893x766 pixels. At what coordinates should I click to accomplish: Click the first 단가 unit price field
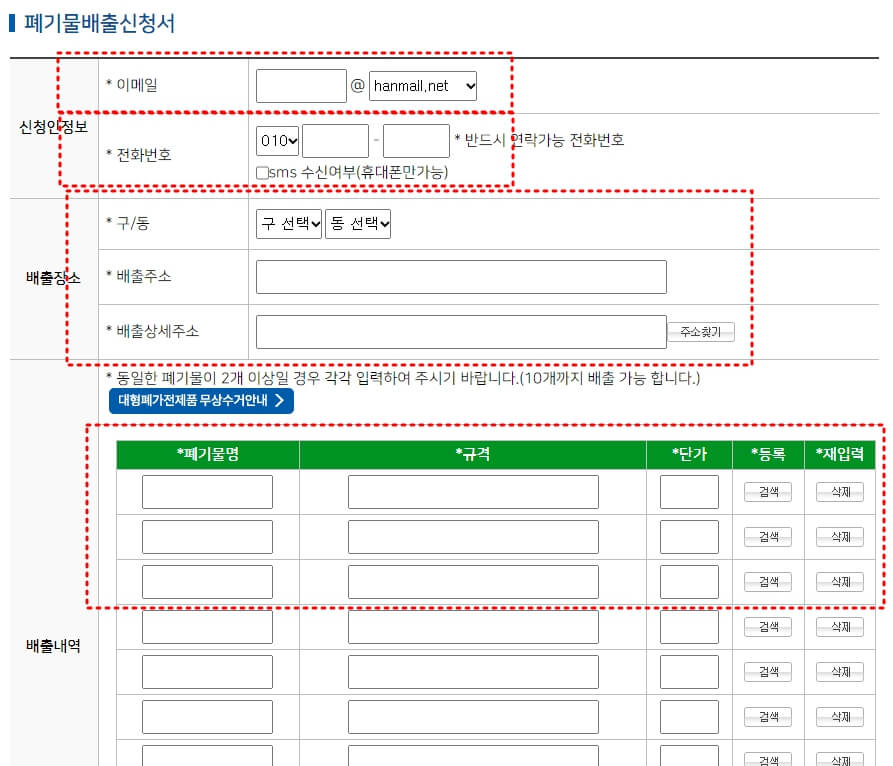(689, 491)
